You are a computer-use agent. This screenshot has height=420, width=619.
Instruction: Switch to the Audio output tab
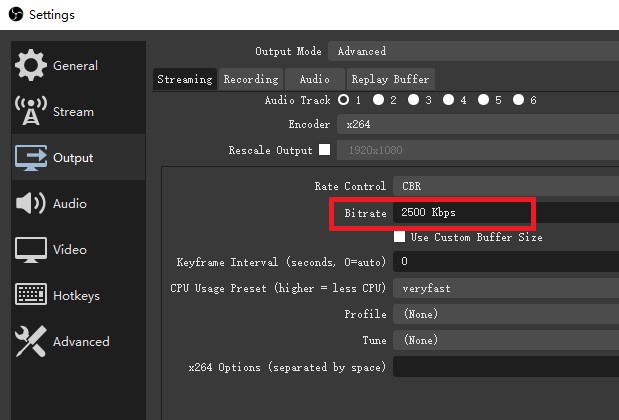coord(315,79)
